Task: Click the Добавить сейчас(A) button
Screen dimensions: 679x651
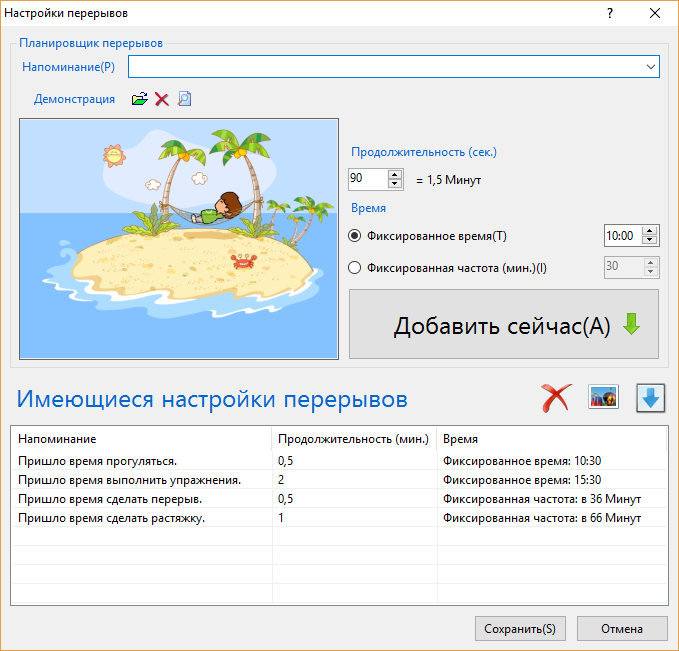Action: (x=504, y=324)
